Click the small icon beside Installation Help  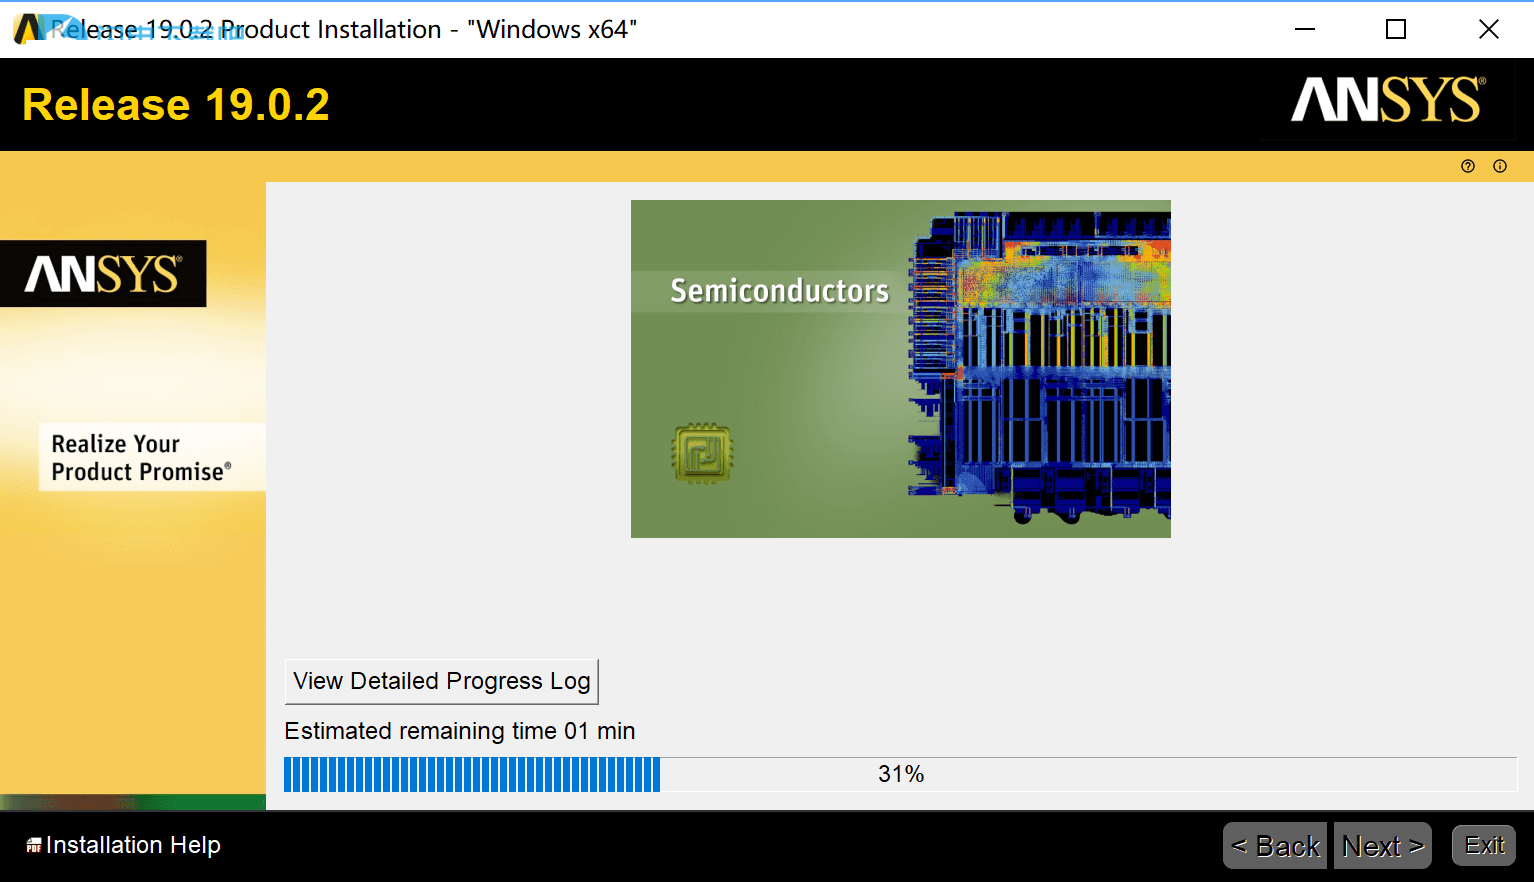pos(34,846)
